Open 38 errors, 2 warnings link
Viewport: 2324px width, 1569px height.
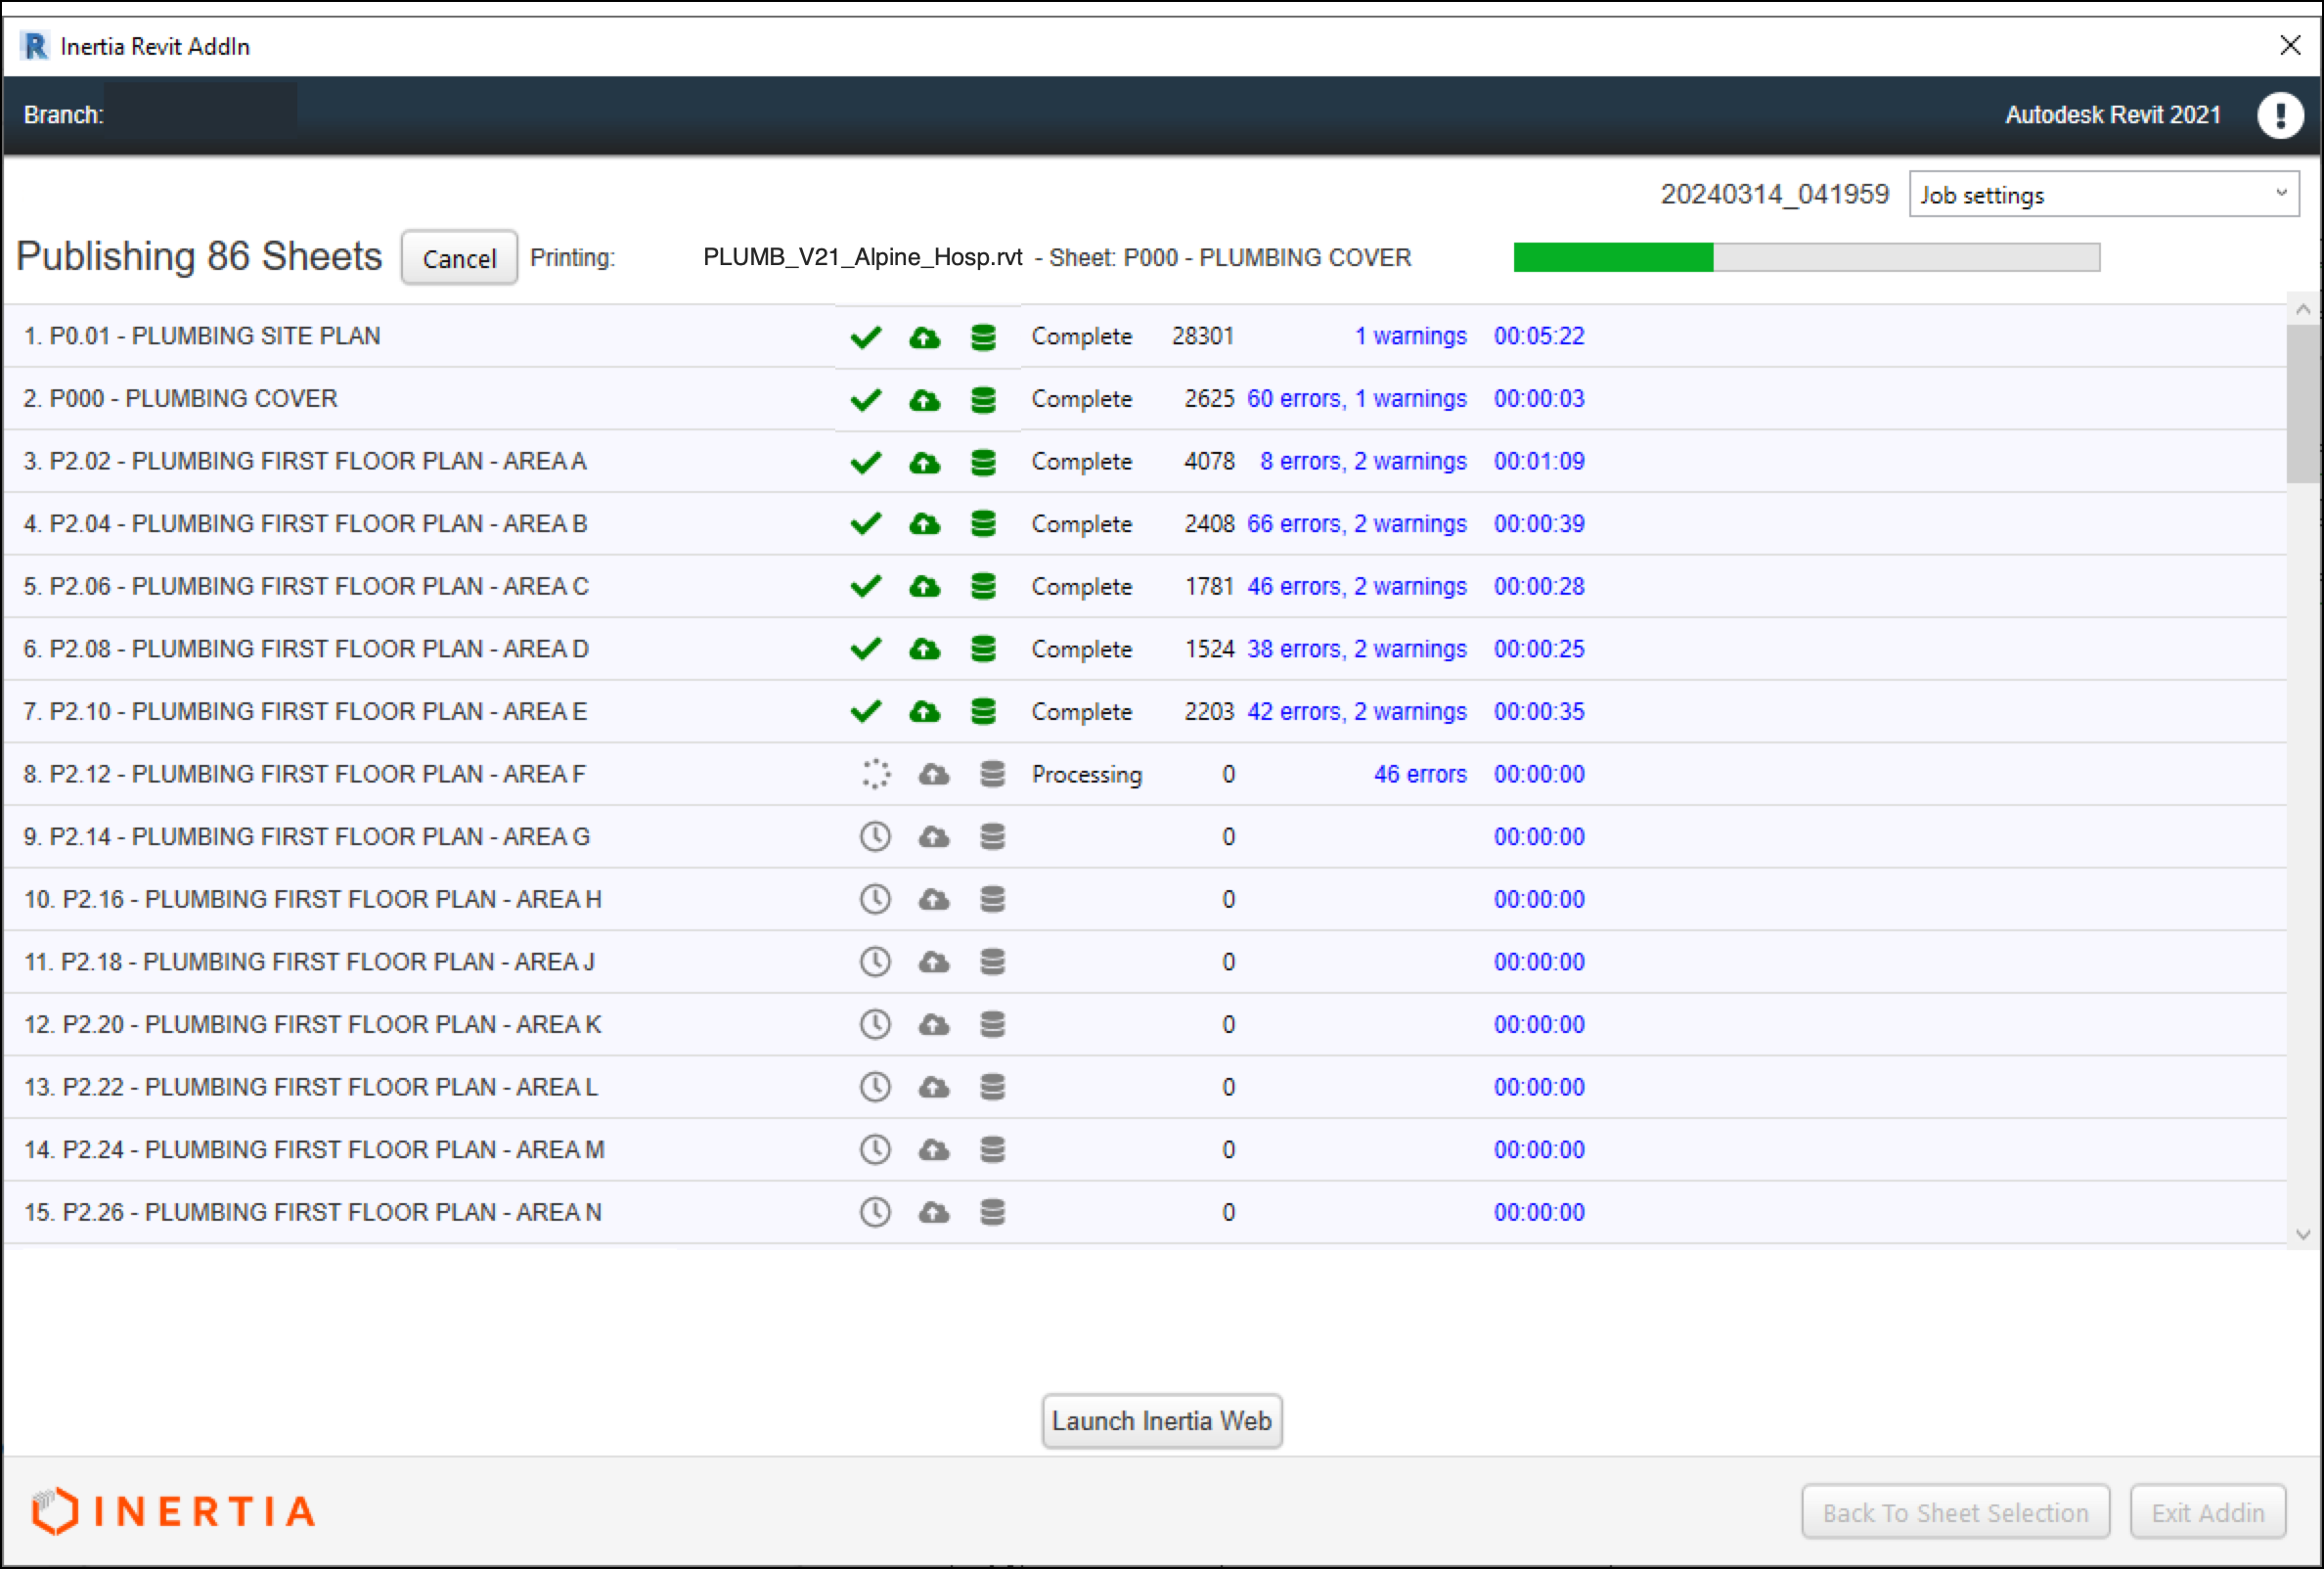click(1356, 649)
